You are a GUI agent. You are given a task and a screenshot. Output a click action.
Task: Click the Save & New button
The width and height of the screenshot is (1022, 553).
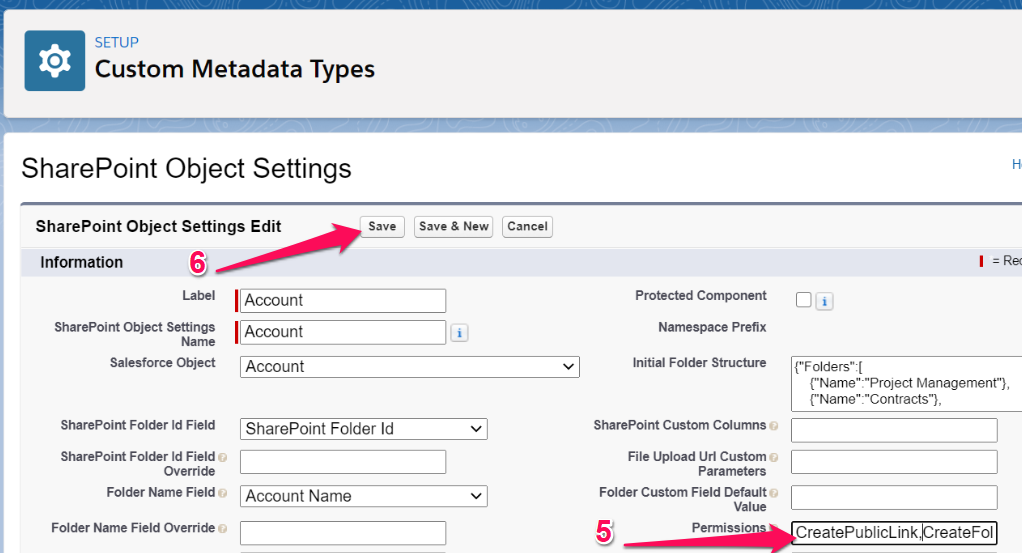tap(454, 226)
